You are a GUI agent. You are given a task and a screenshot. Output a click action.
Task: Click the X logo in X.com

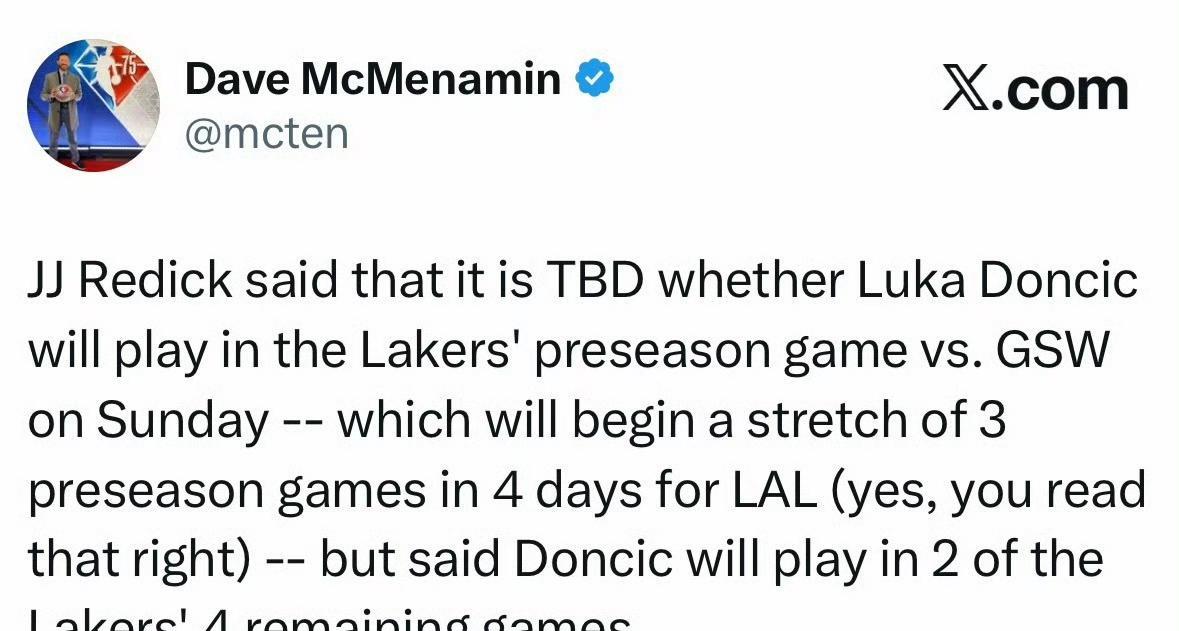(964, 90)
